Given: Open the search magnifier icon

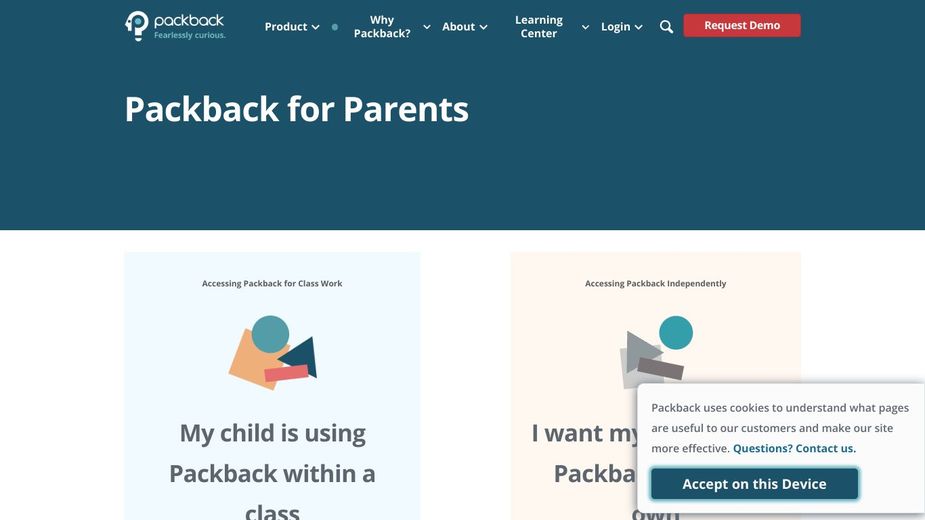Looking at the screenshot, I should tap(667, 27).
